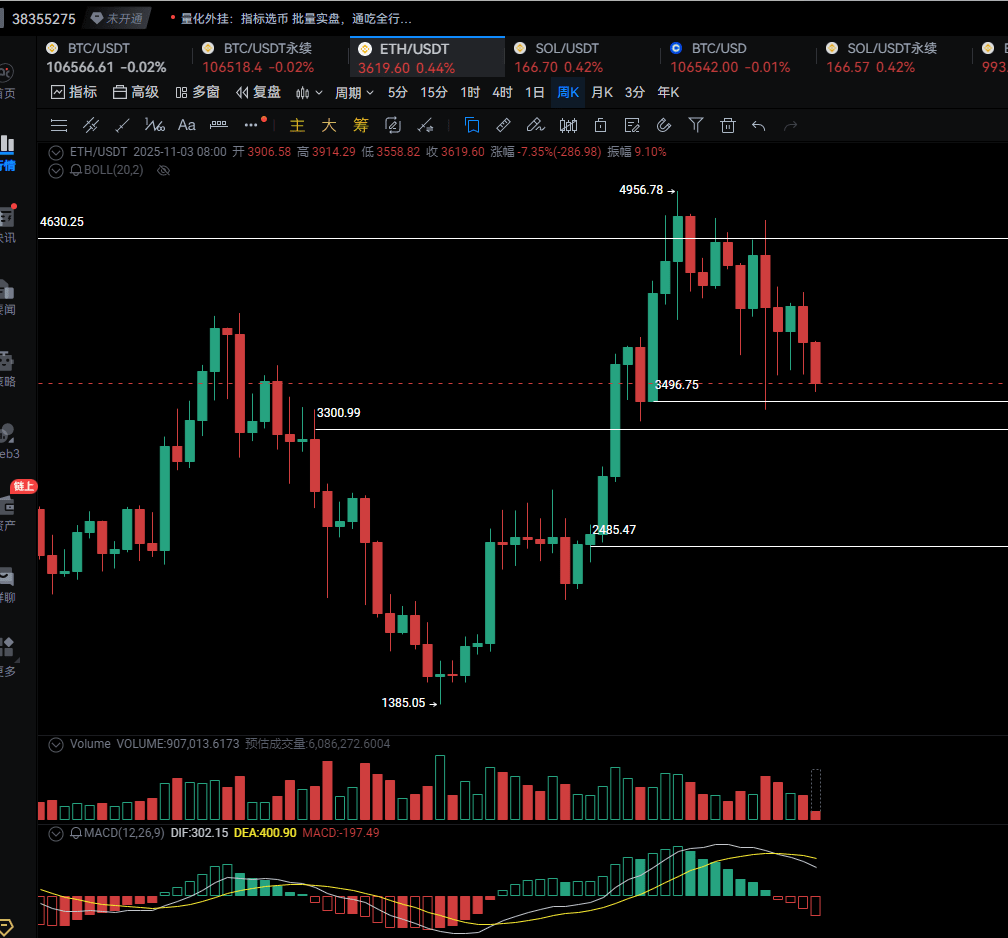Open the 周期 period dropdown
1008x938 pixels.
click(x=354, y=92)
